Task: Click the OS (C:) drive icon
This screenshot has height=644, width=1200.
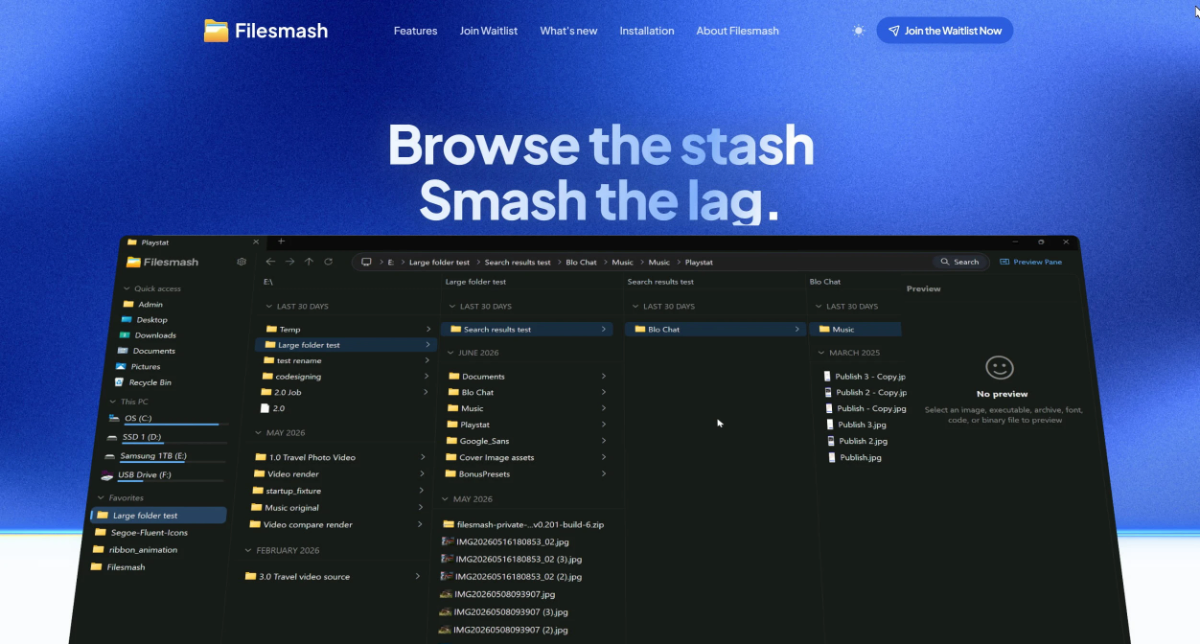Action: point(113,418)
